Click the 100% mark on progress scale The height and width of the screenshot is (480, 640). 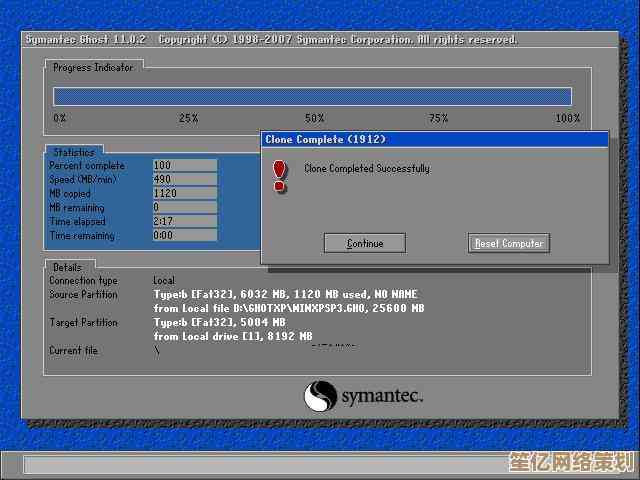(567, 118)
